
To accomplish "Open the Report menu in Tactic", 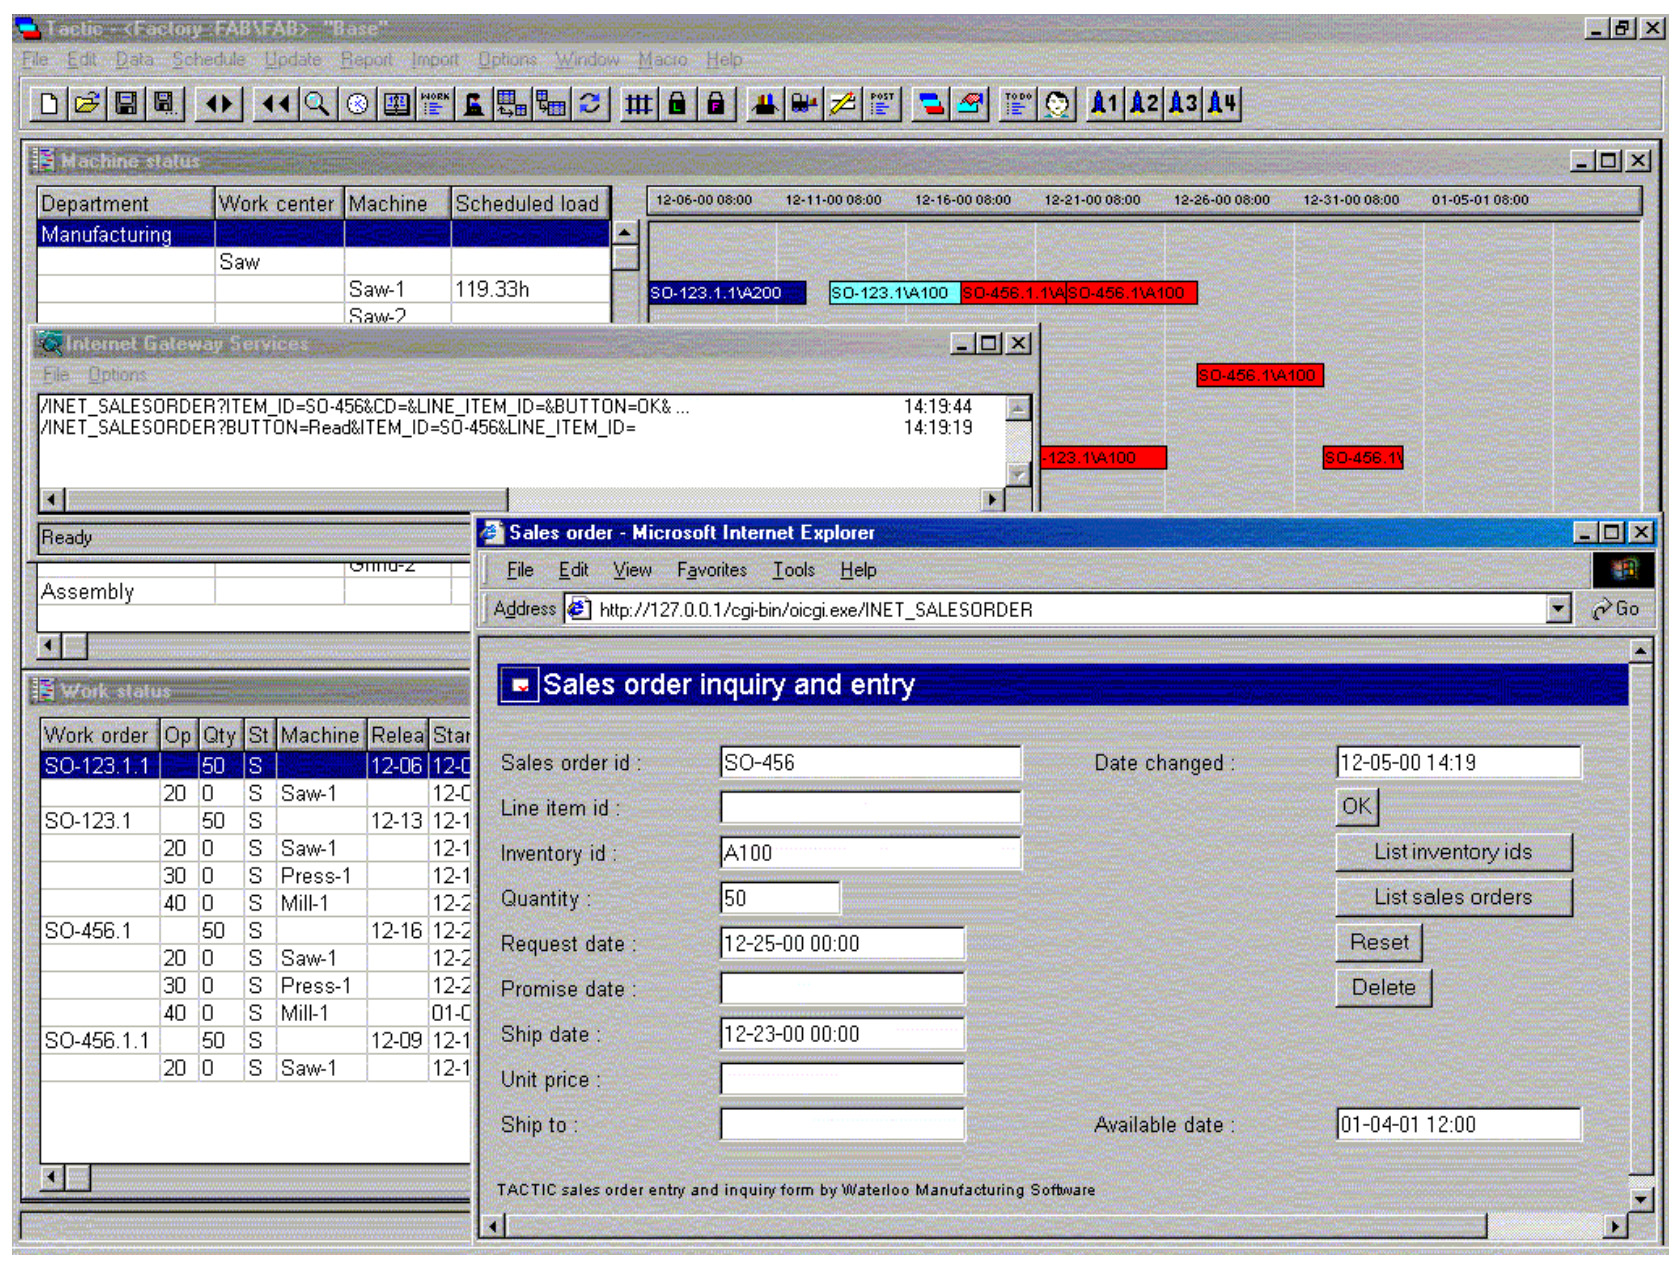I will (366, 59).
